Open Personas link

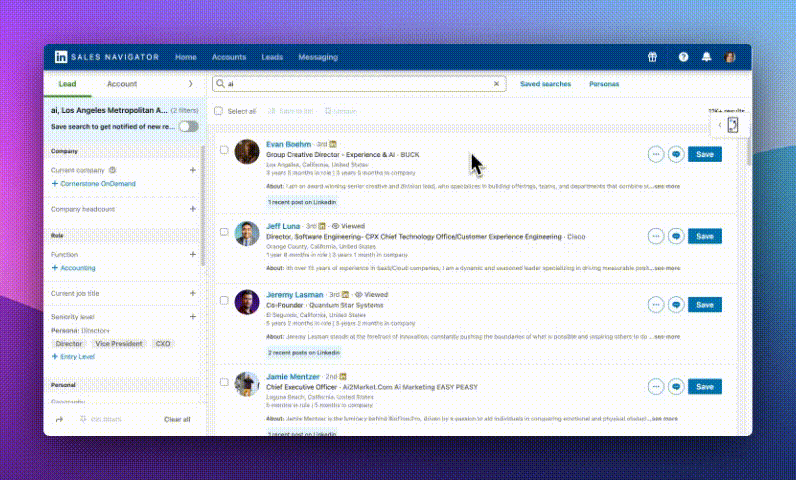[x=604, y=84]
